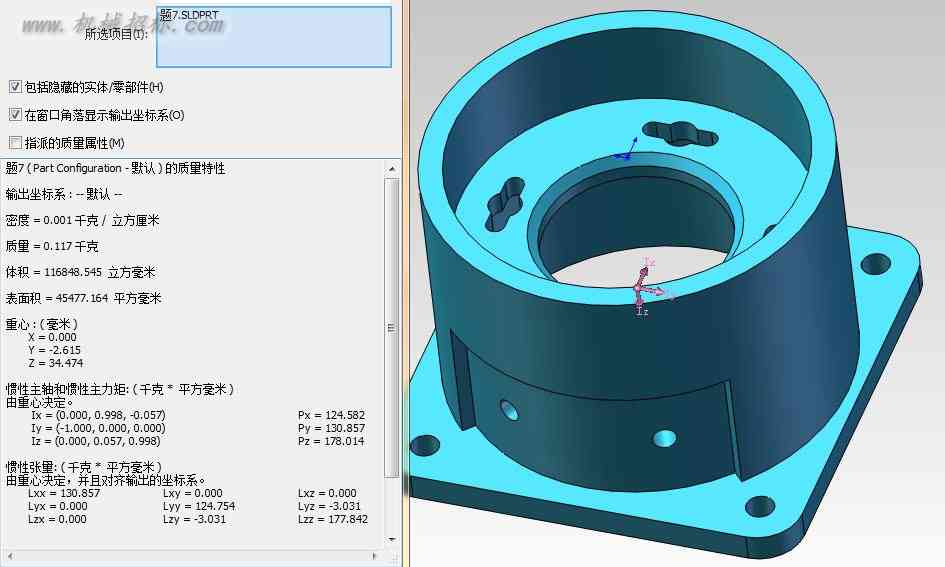
Task: Select the keyhole slot on the left
Action: (x=504, y=205)
